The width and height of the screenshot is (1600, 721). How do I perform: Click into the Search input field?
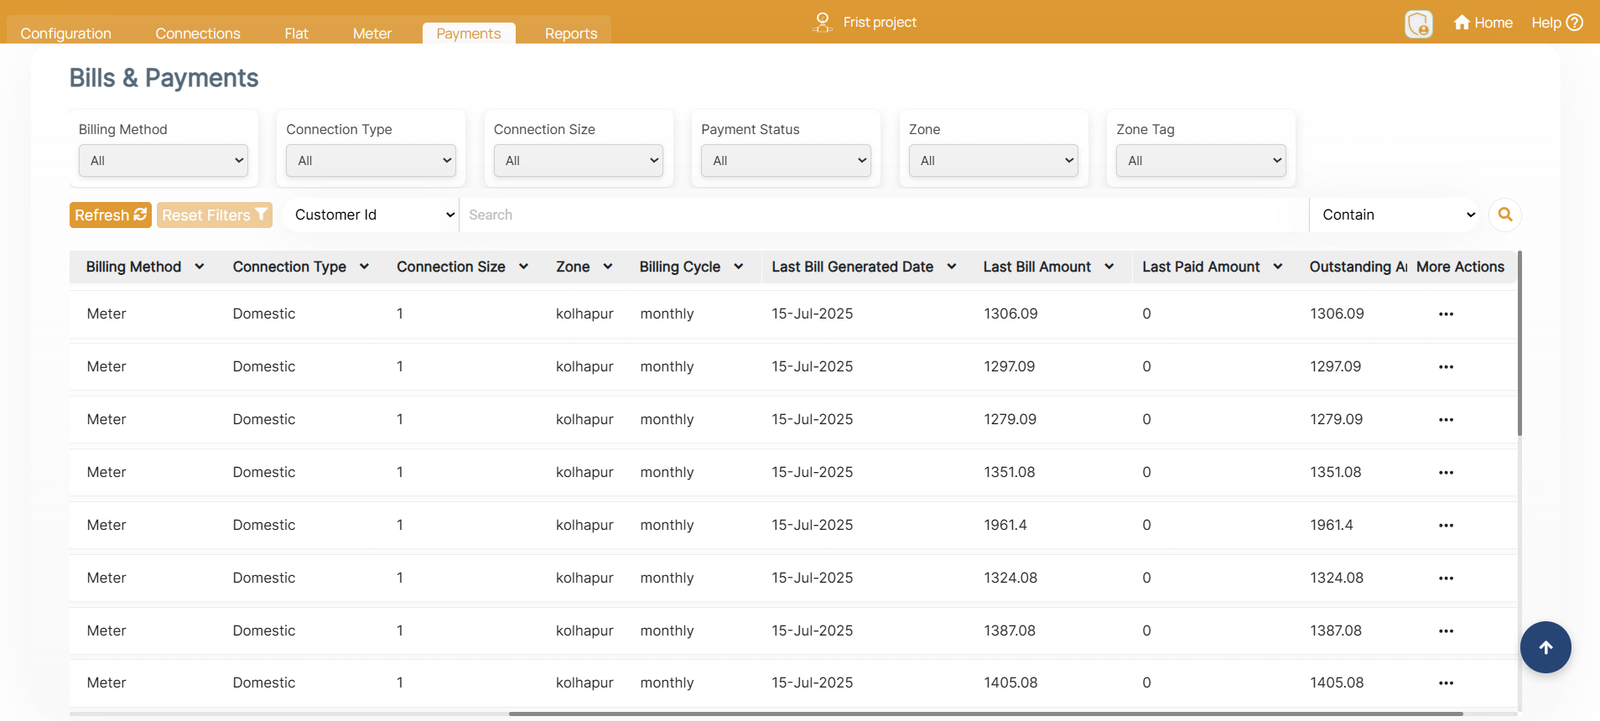point(884,214)
